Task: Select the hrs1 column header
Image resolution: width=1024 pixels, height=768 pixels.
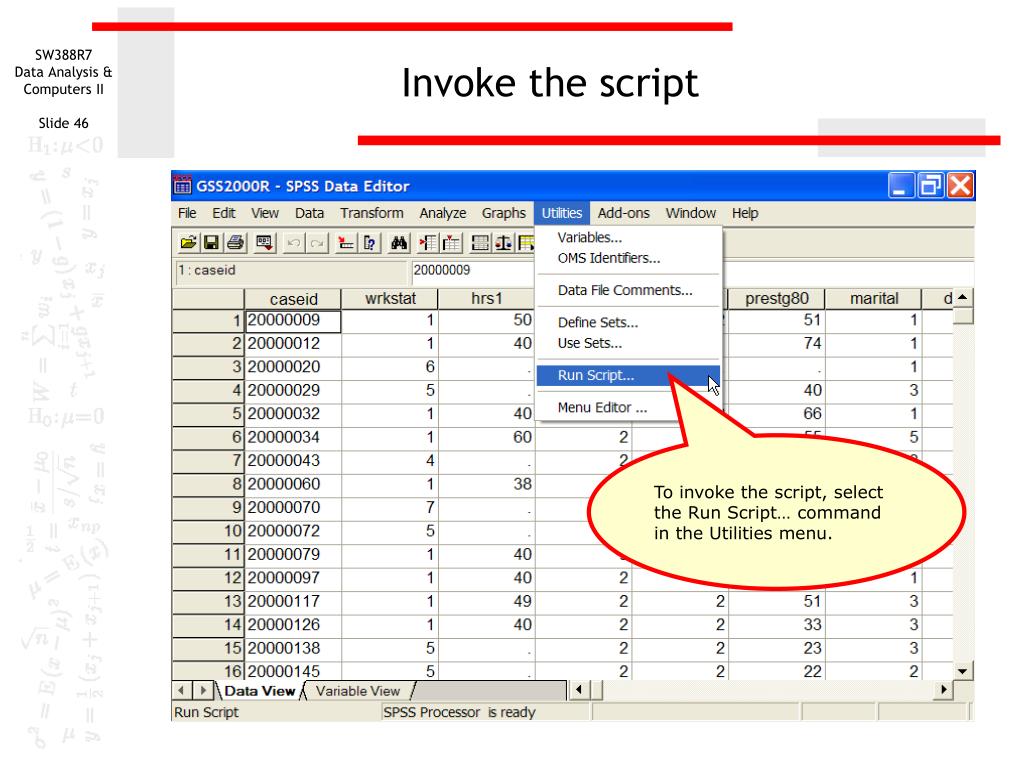Action: (487, 299)
